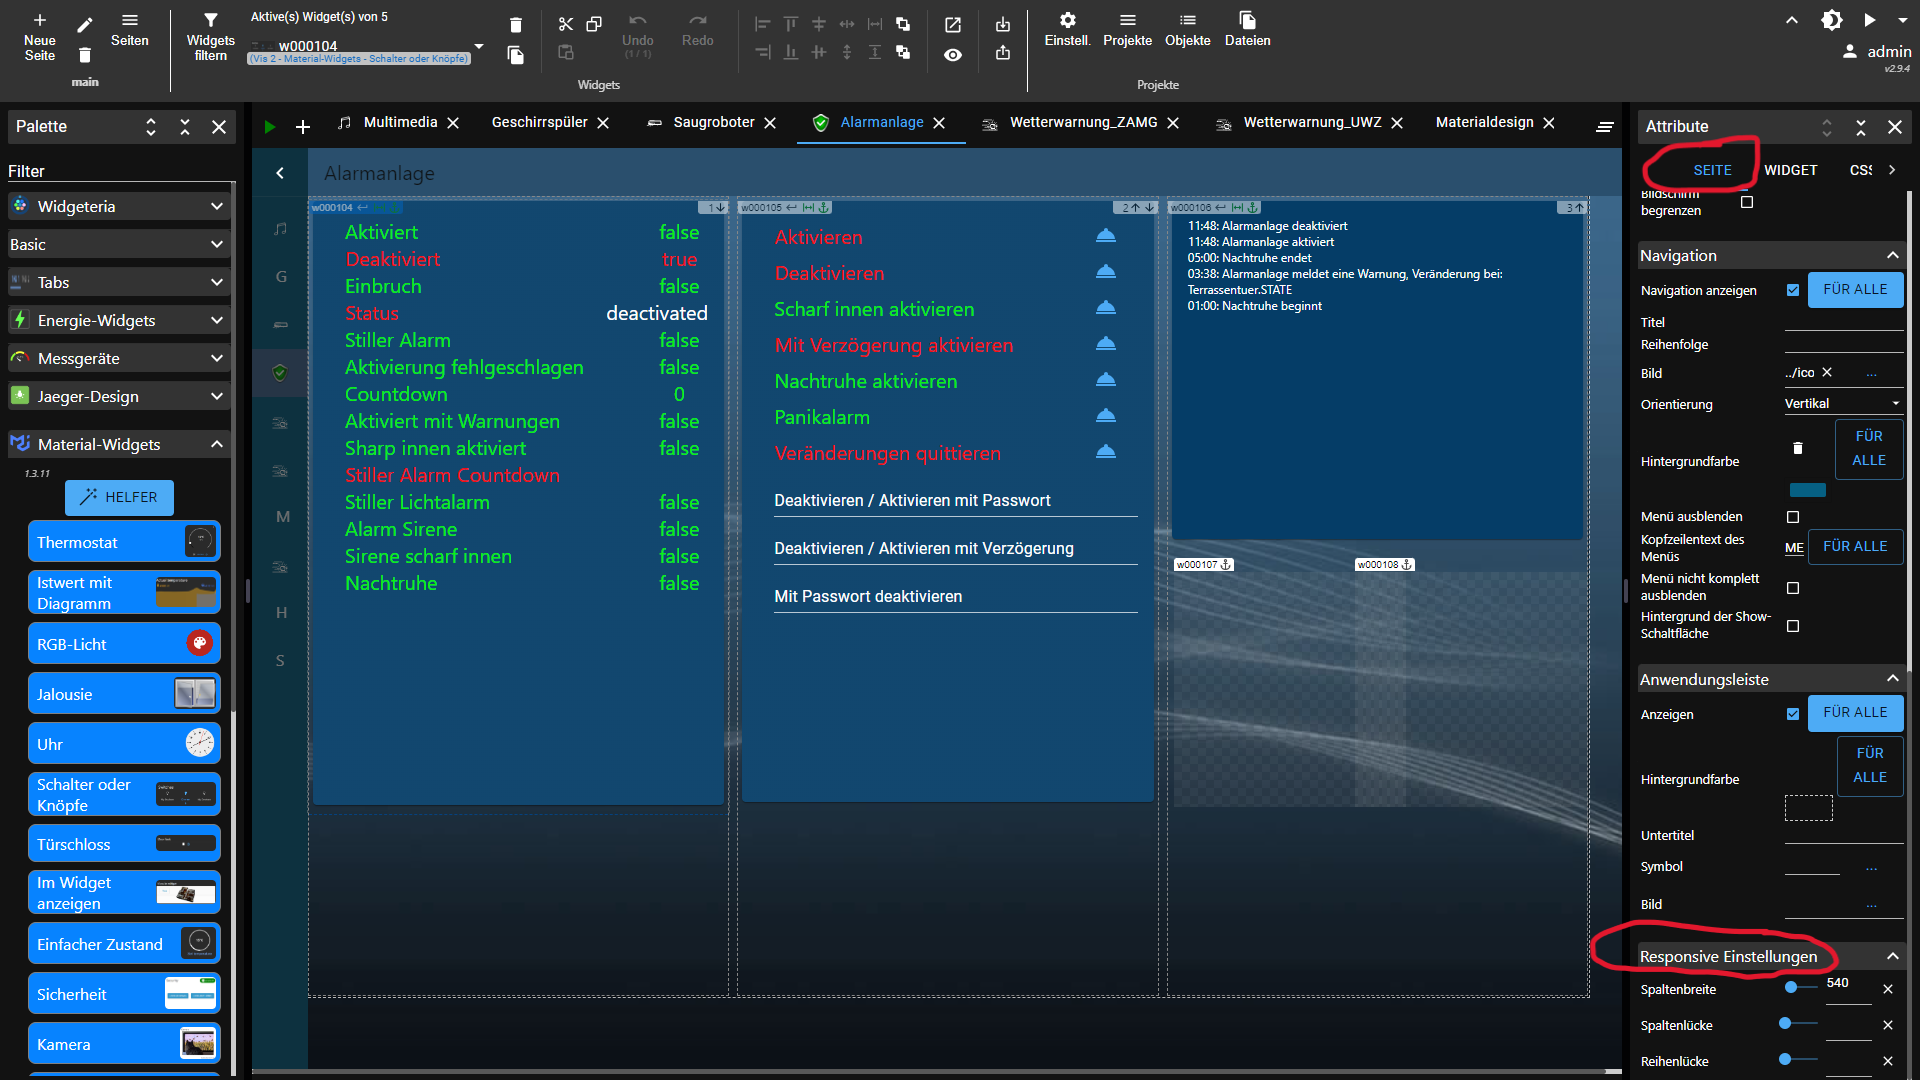
Task: Switch to WIDGET attributes tab
Action: click(1790, 170)
